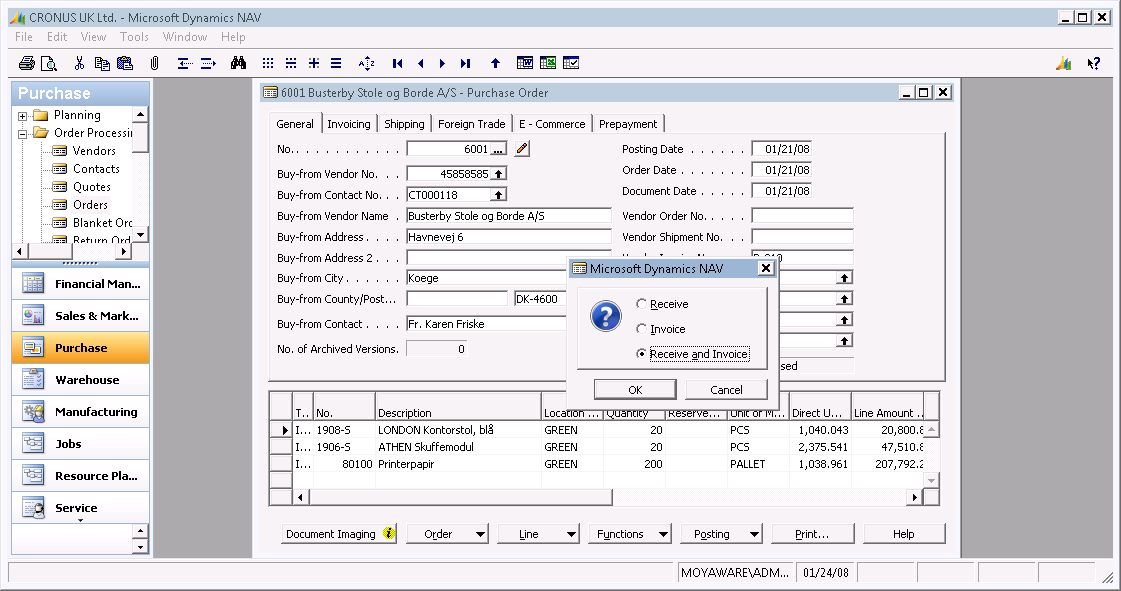
Task: Open the Functions button dropdown
Action: point(630,534)
